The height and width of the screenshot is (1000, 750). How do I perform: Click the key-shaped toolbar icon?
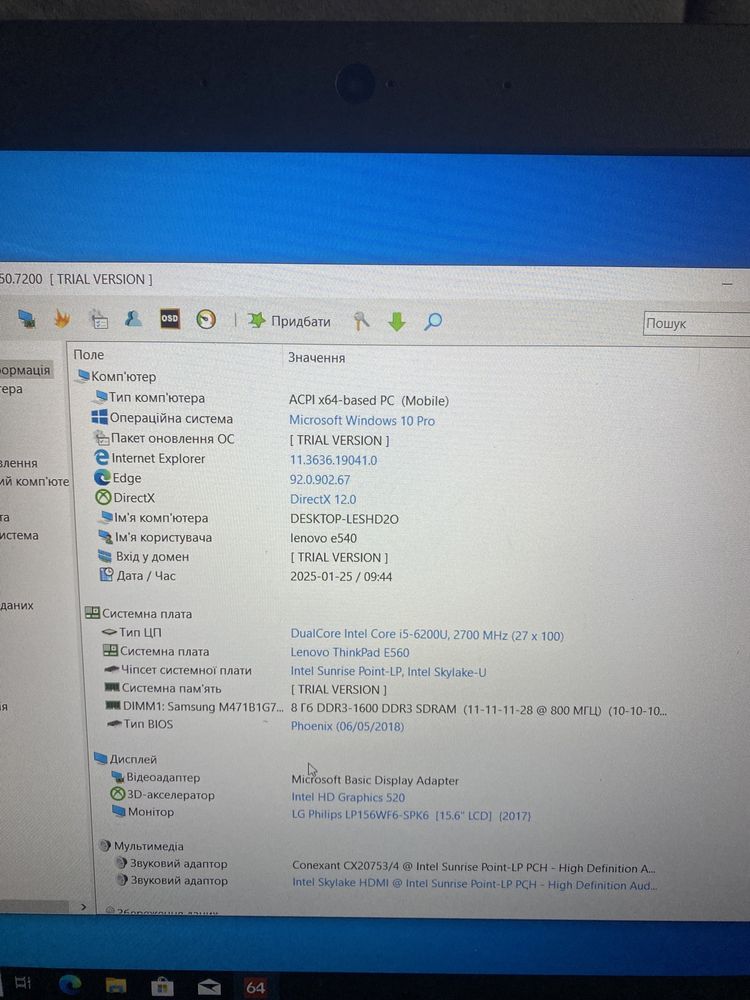coord(361,321)
